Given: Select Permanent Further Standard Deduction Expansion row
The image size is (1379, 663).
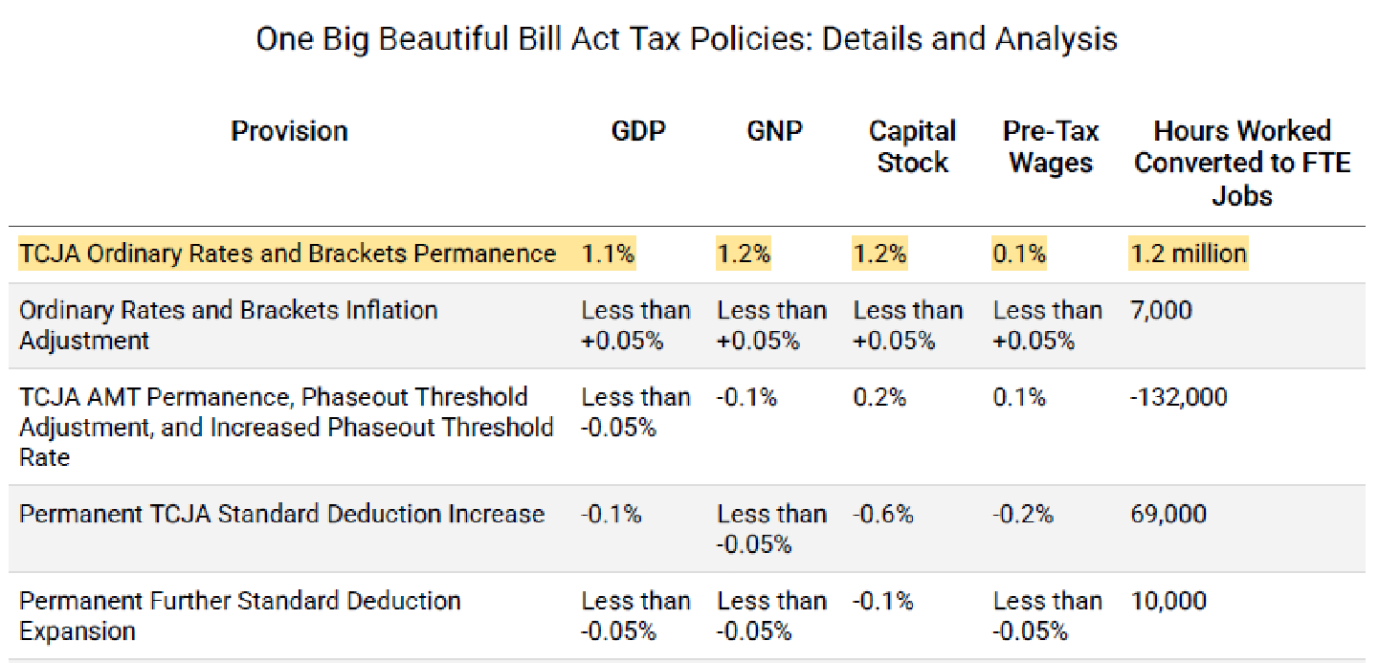Looking at the screenshot, I should pyautogui.click(x=688, y=615).
